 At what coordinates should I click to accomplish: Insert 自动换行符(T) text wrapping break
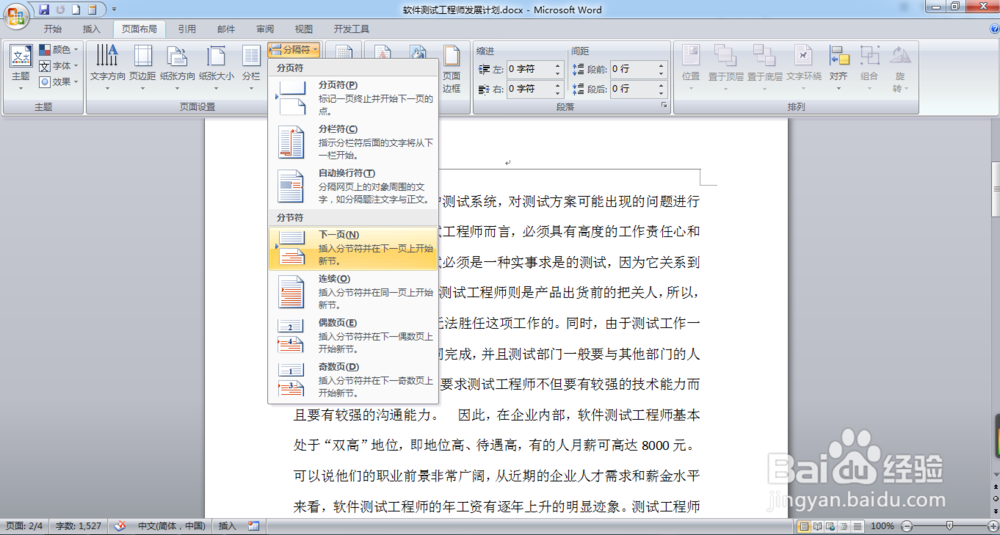pyautogui.click(x=353, y=186)
